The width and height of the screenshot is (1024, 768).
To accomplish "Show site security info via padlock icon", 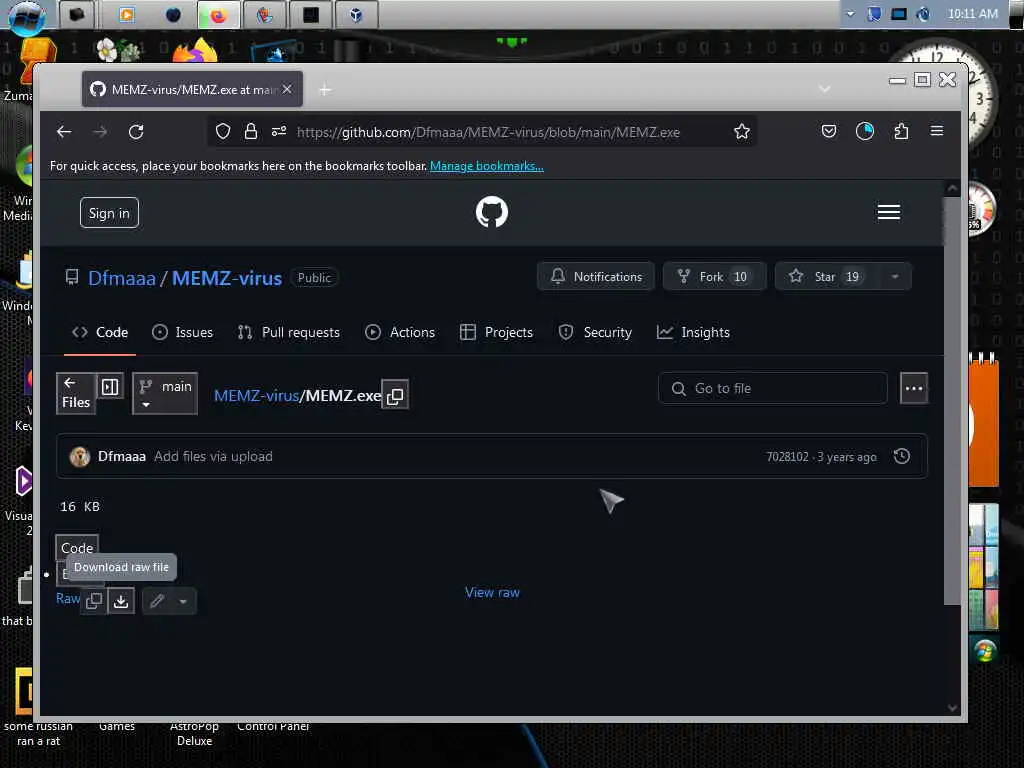I will click(251, 132).
